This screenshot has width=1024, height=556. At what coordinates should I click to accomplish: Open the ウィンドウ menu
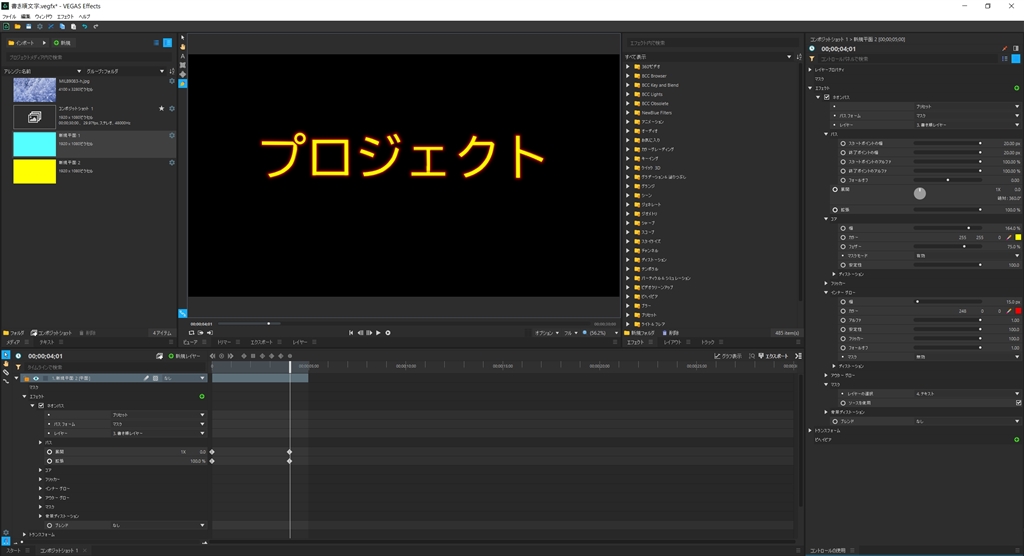pos(44,16)
